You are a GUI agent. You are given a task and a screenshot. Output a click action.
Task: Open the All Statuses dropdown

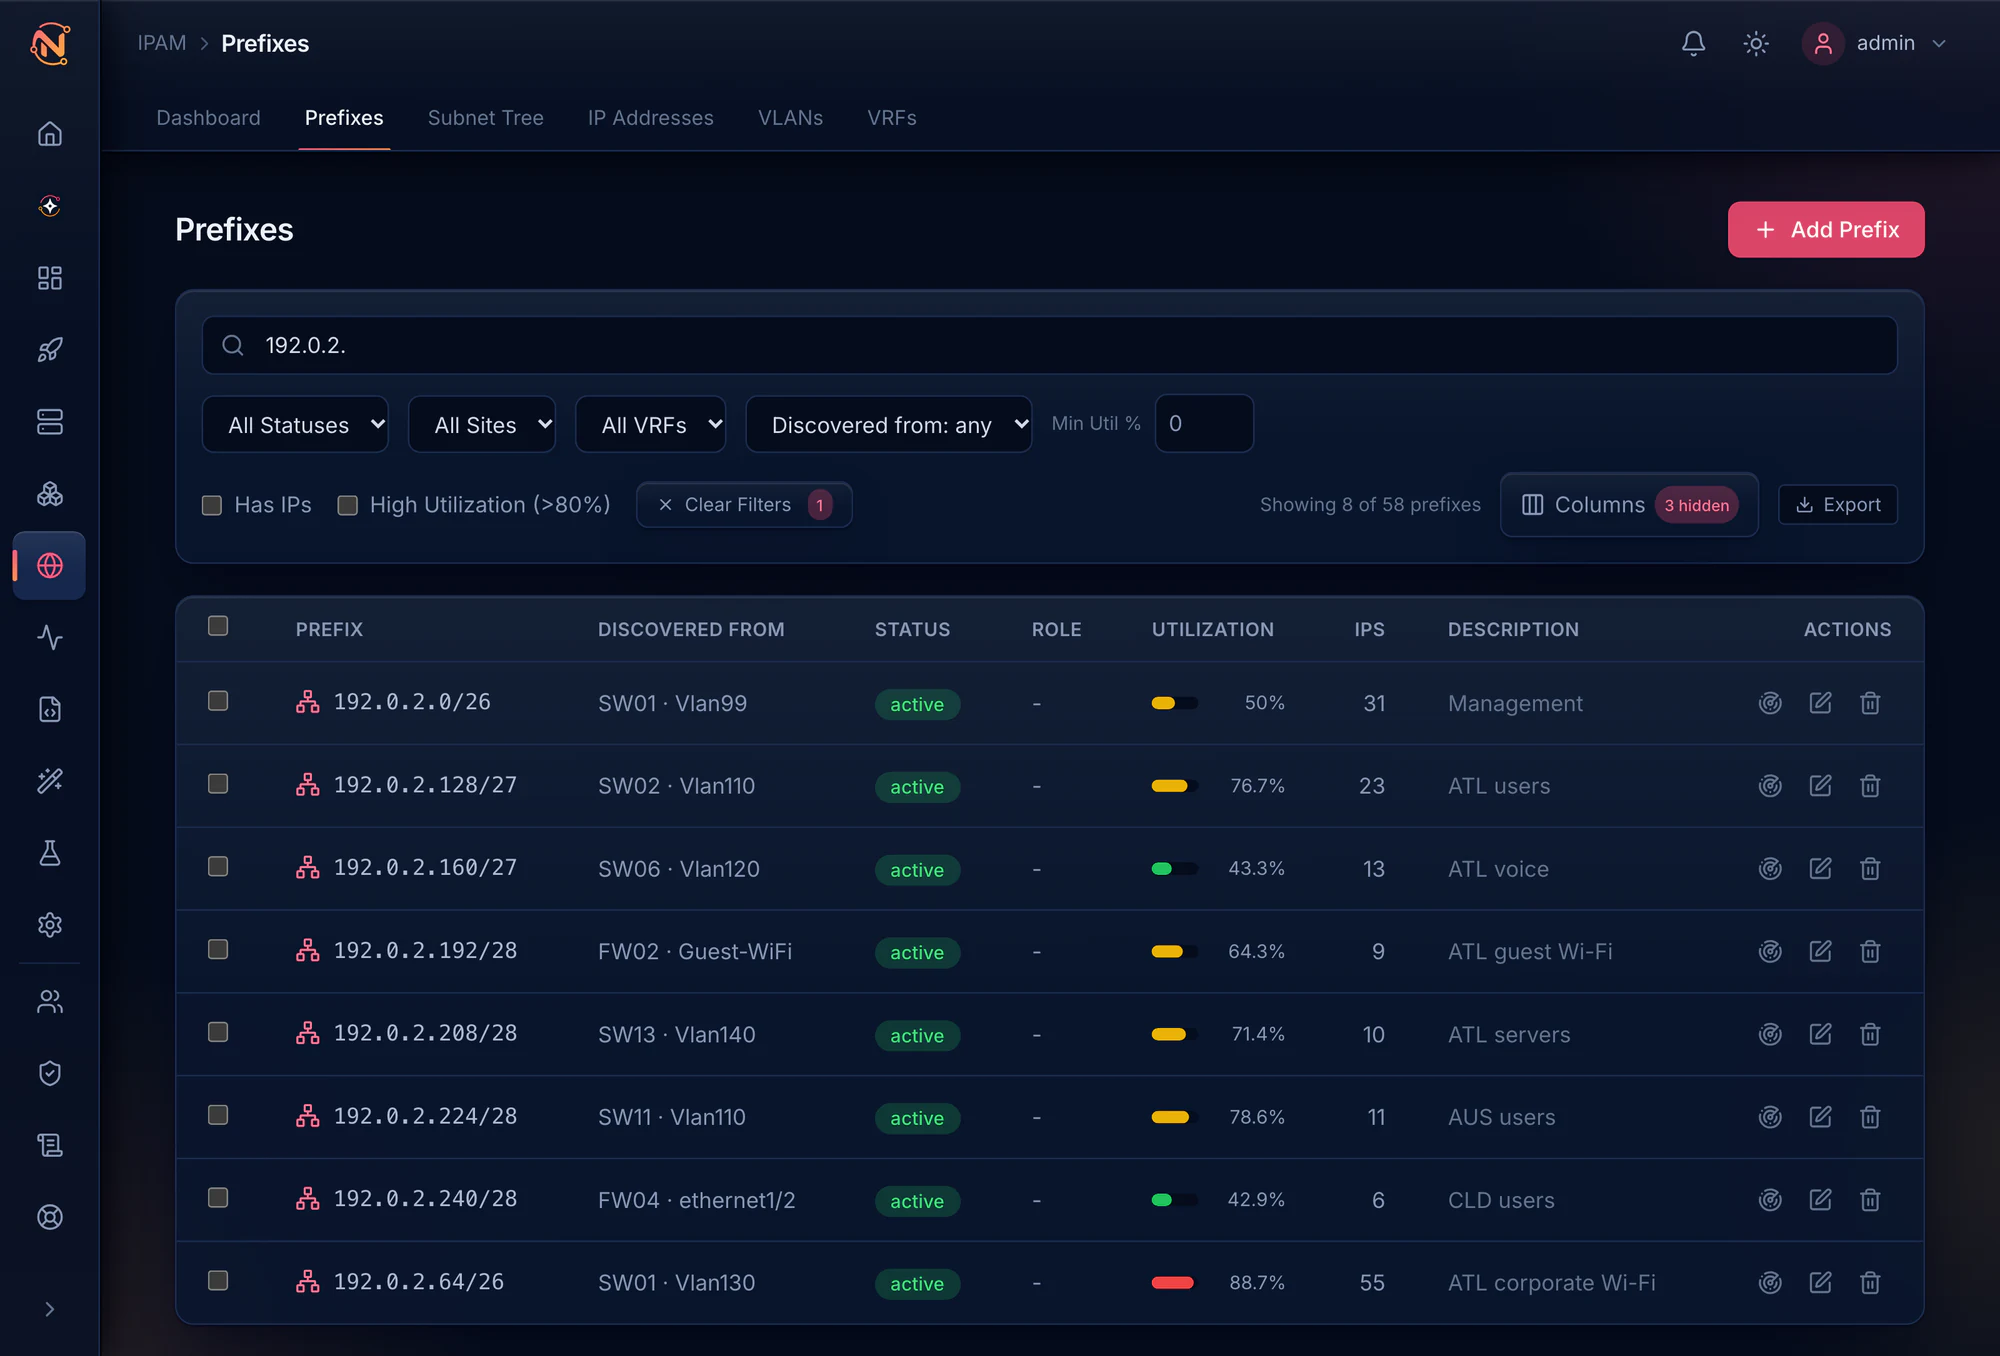tap(295, 424)
